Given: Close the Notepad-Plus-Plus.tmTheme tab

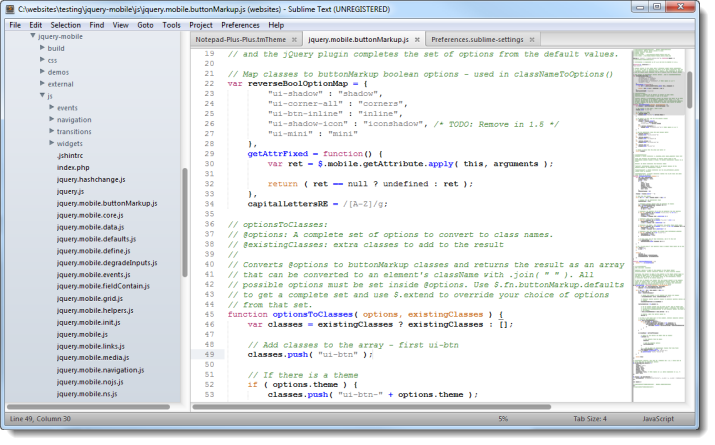Looking at the screenshot, I should tap(294, 40).
